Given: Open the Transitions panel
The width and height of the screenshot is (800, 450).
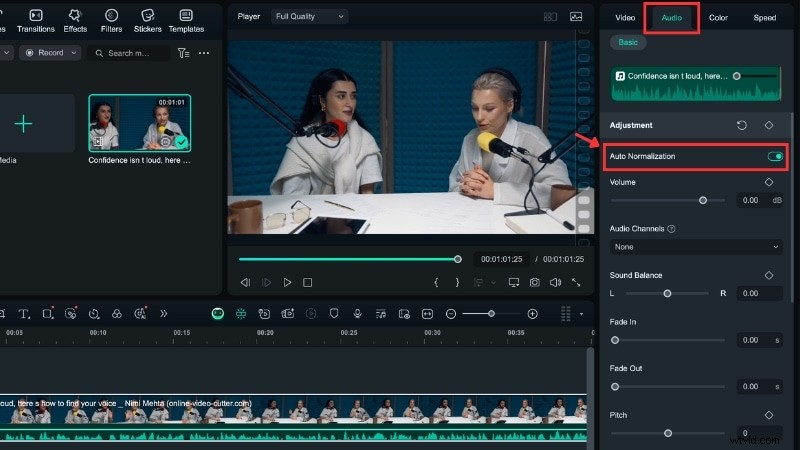Looking at the screenshot, I should (36, 21).
